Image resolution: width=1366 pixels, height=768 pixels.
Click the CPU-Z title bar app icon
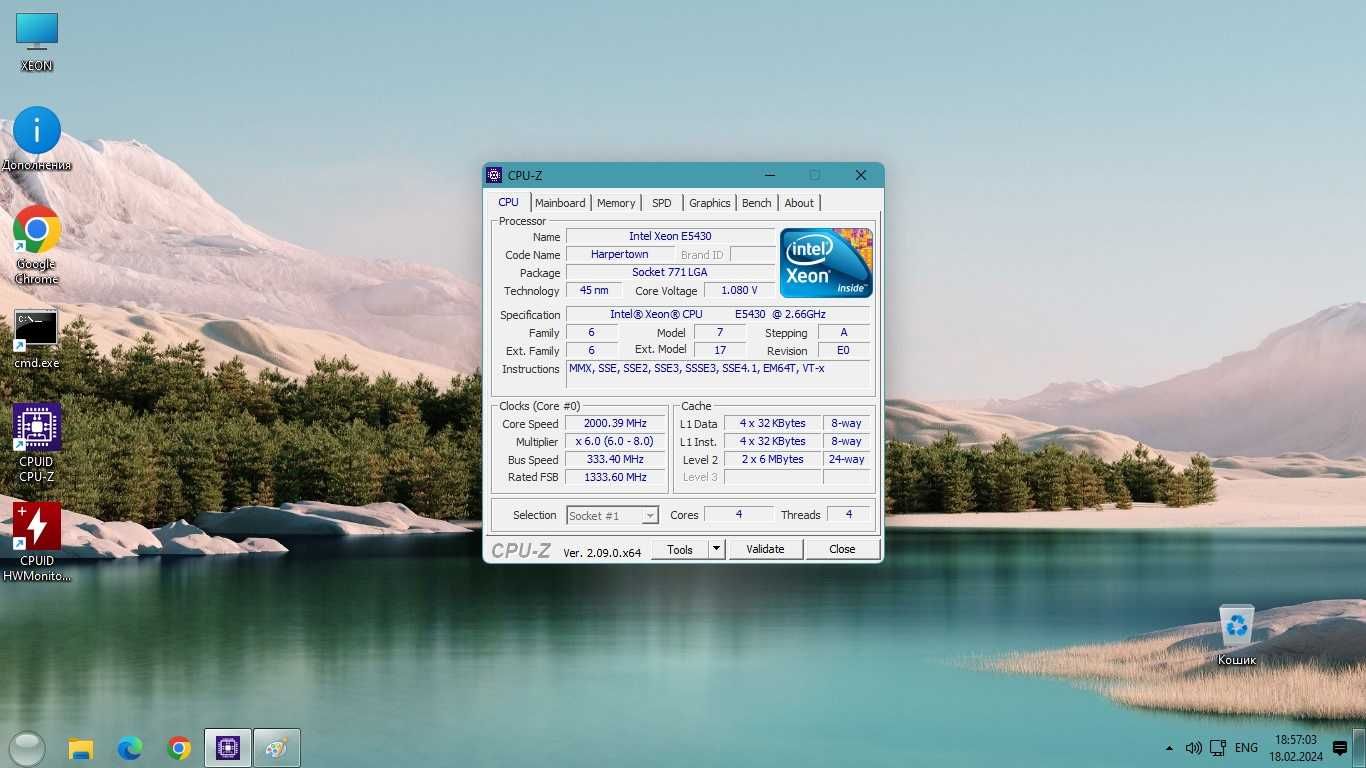[494, 175]
